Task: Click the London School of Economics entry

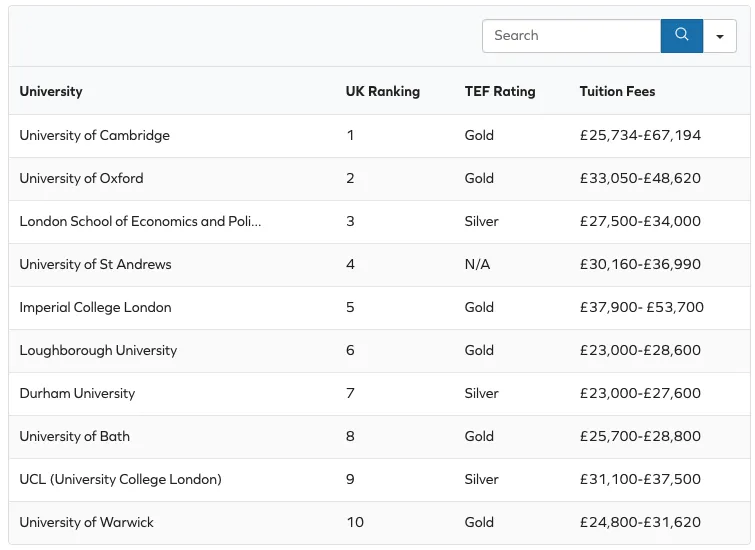Action: 140,221
